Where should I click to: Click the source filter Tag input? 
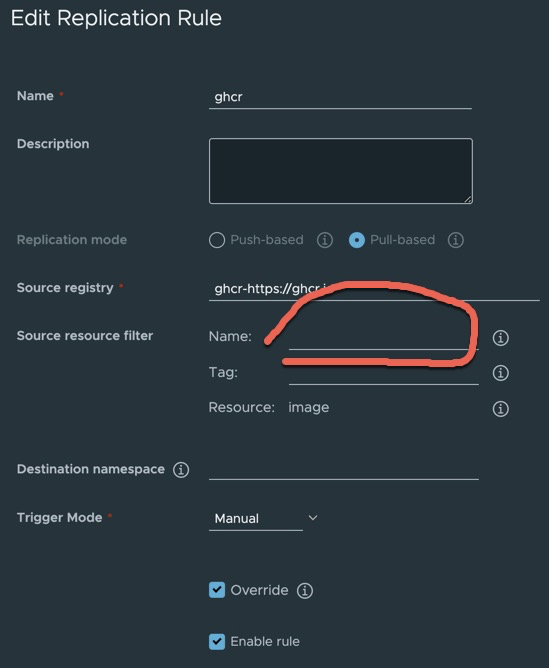coord(383,373)
